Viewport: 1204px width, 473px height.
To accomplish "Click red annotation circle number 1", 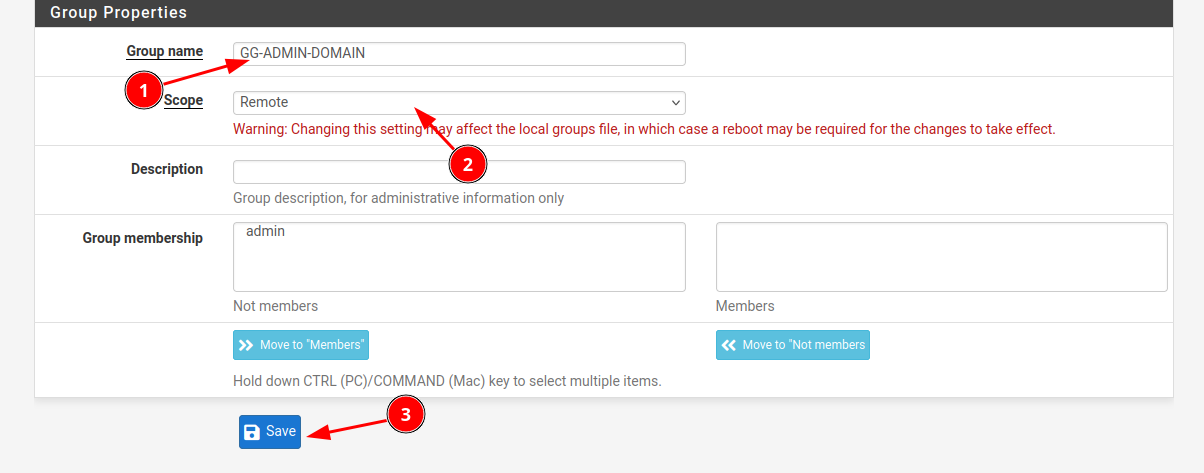I will tap(143, 92).
